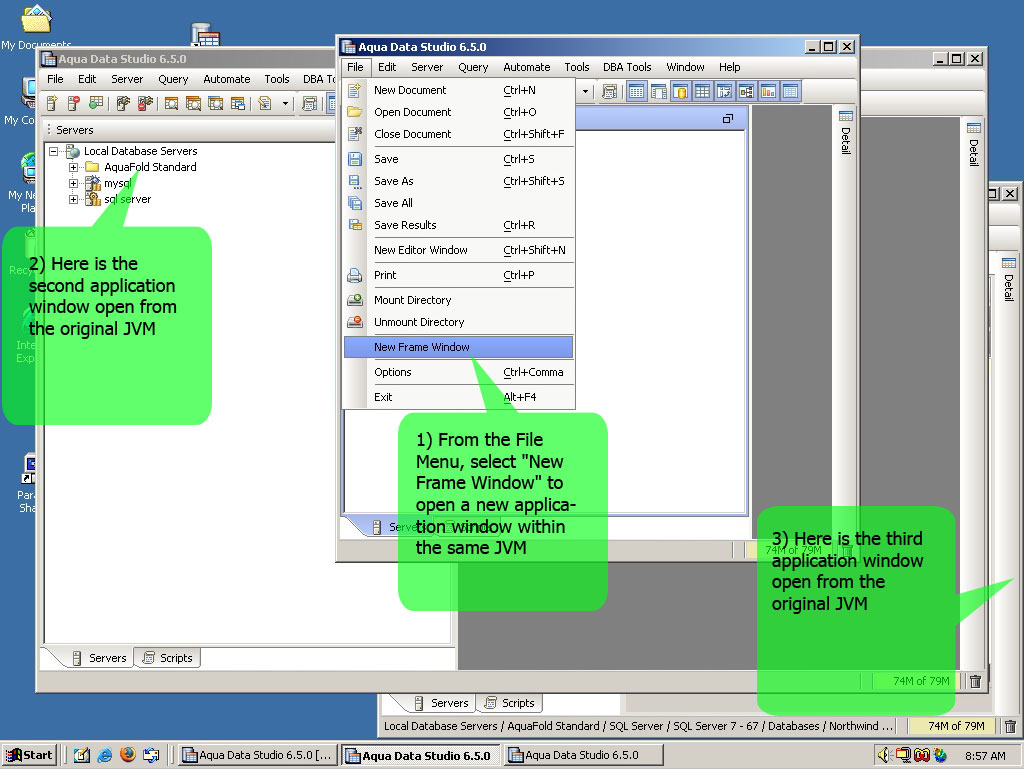Toggle first table grid view button in front toolbar
This screenshot has width=1024, height=769.
tap(636, 91)
